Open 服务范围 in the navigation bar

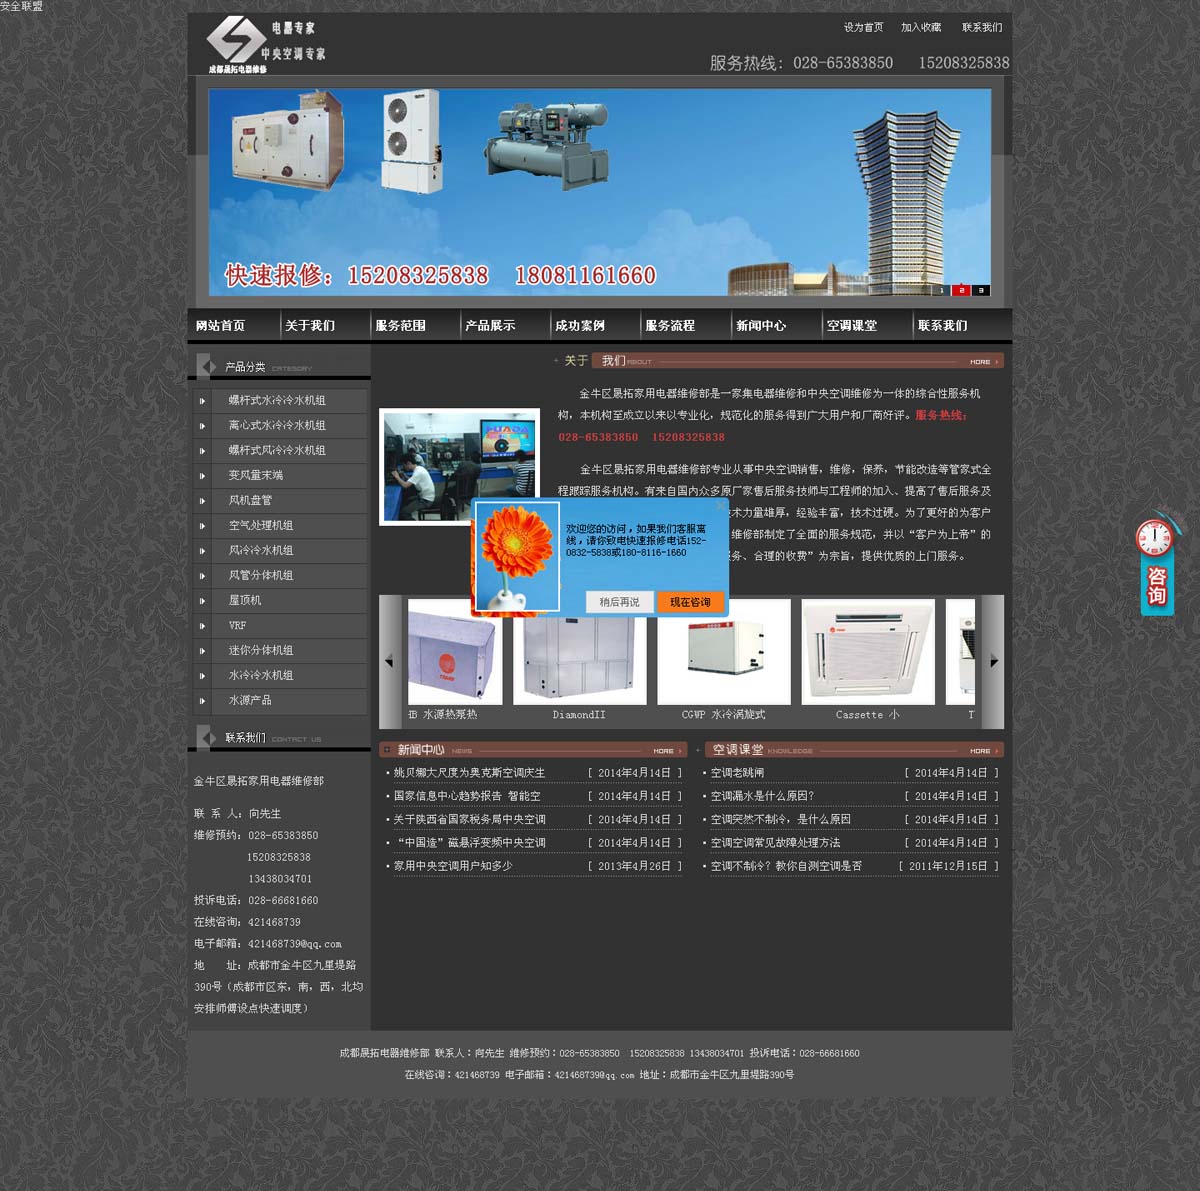coord(400,326)
